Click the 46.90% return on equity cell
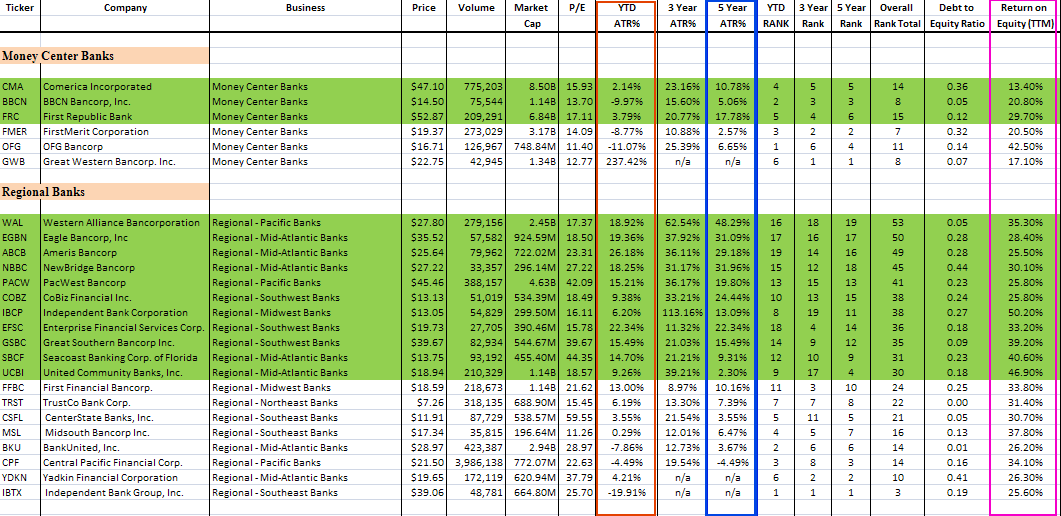 (1024, 372)
